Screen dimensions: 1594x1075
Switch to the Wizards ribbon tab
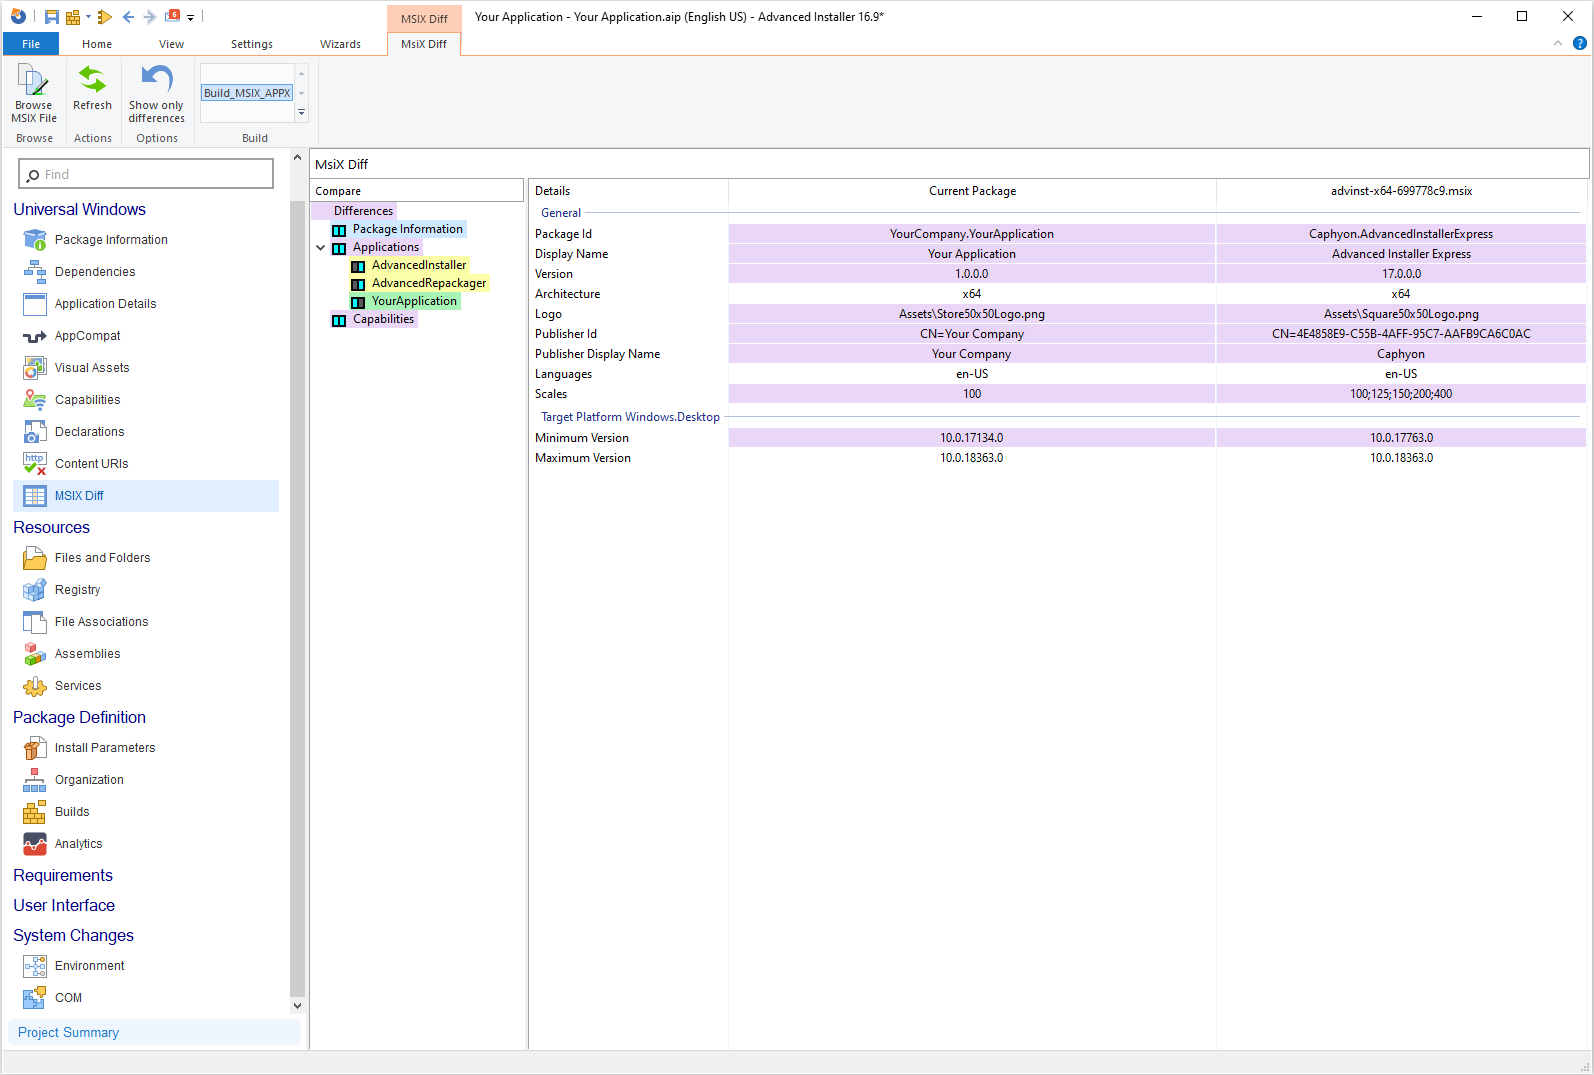point(340,44)
